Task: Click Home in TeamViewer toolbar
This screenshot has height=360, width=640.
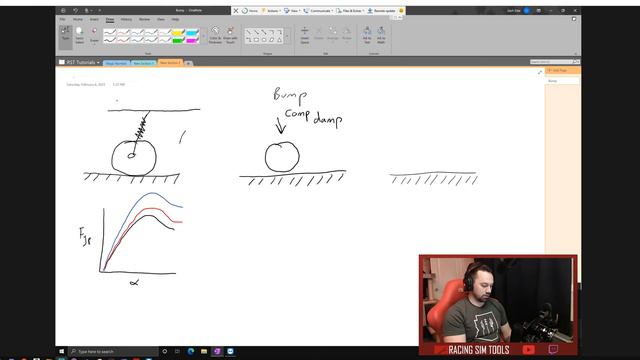Action: tap(250, 11)
